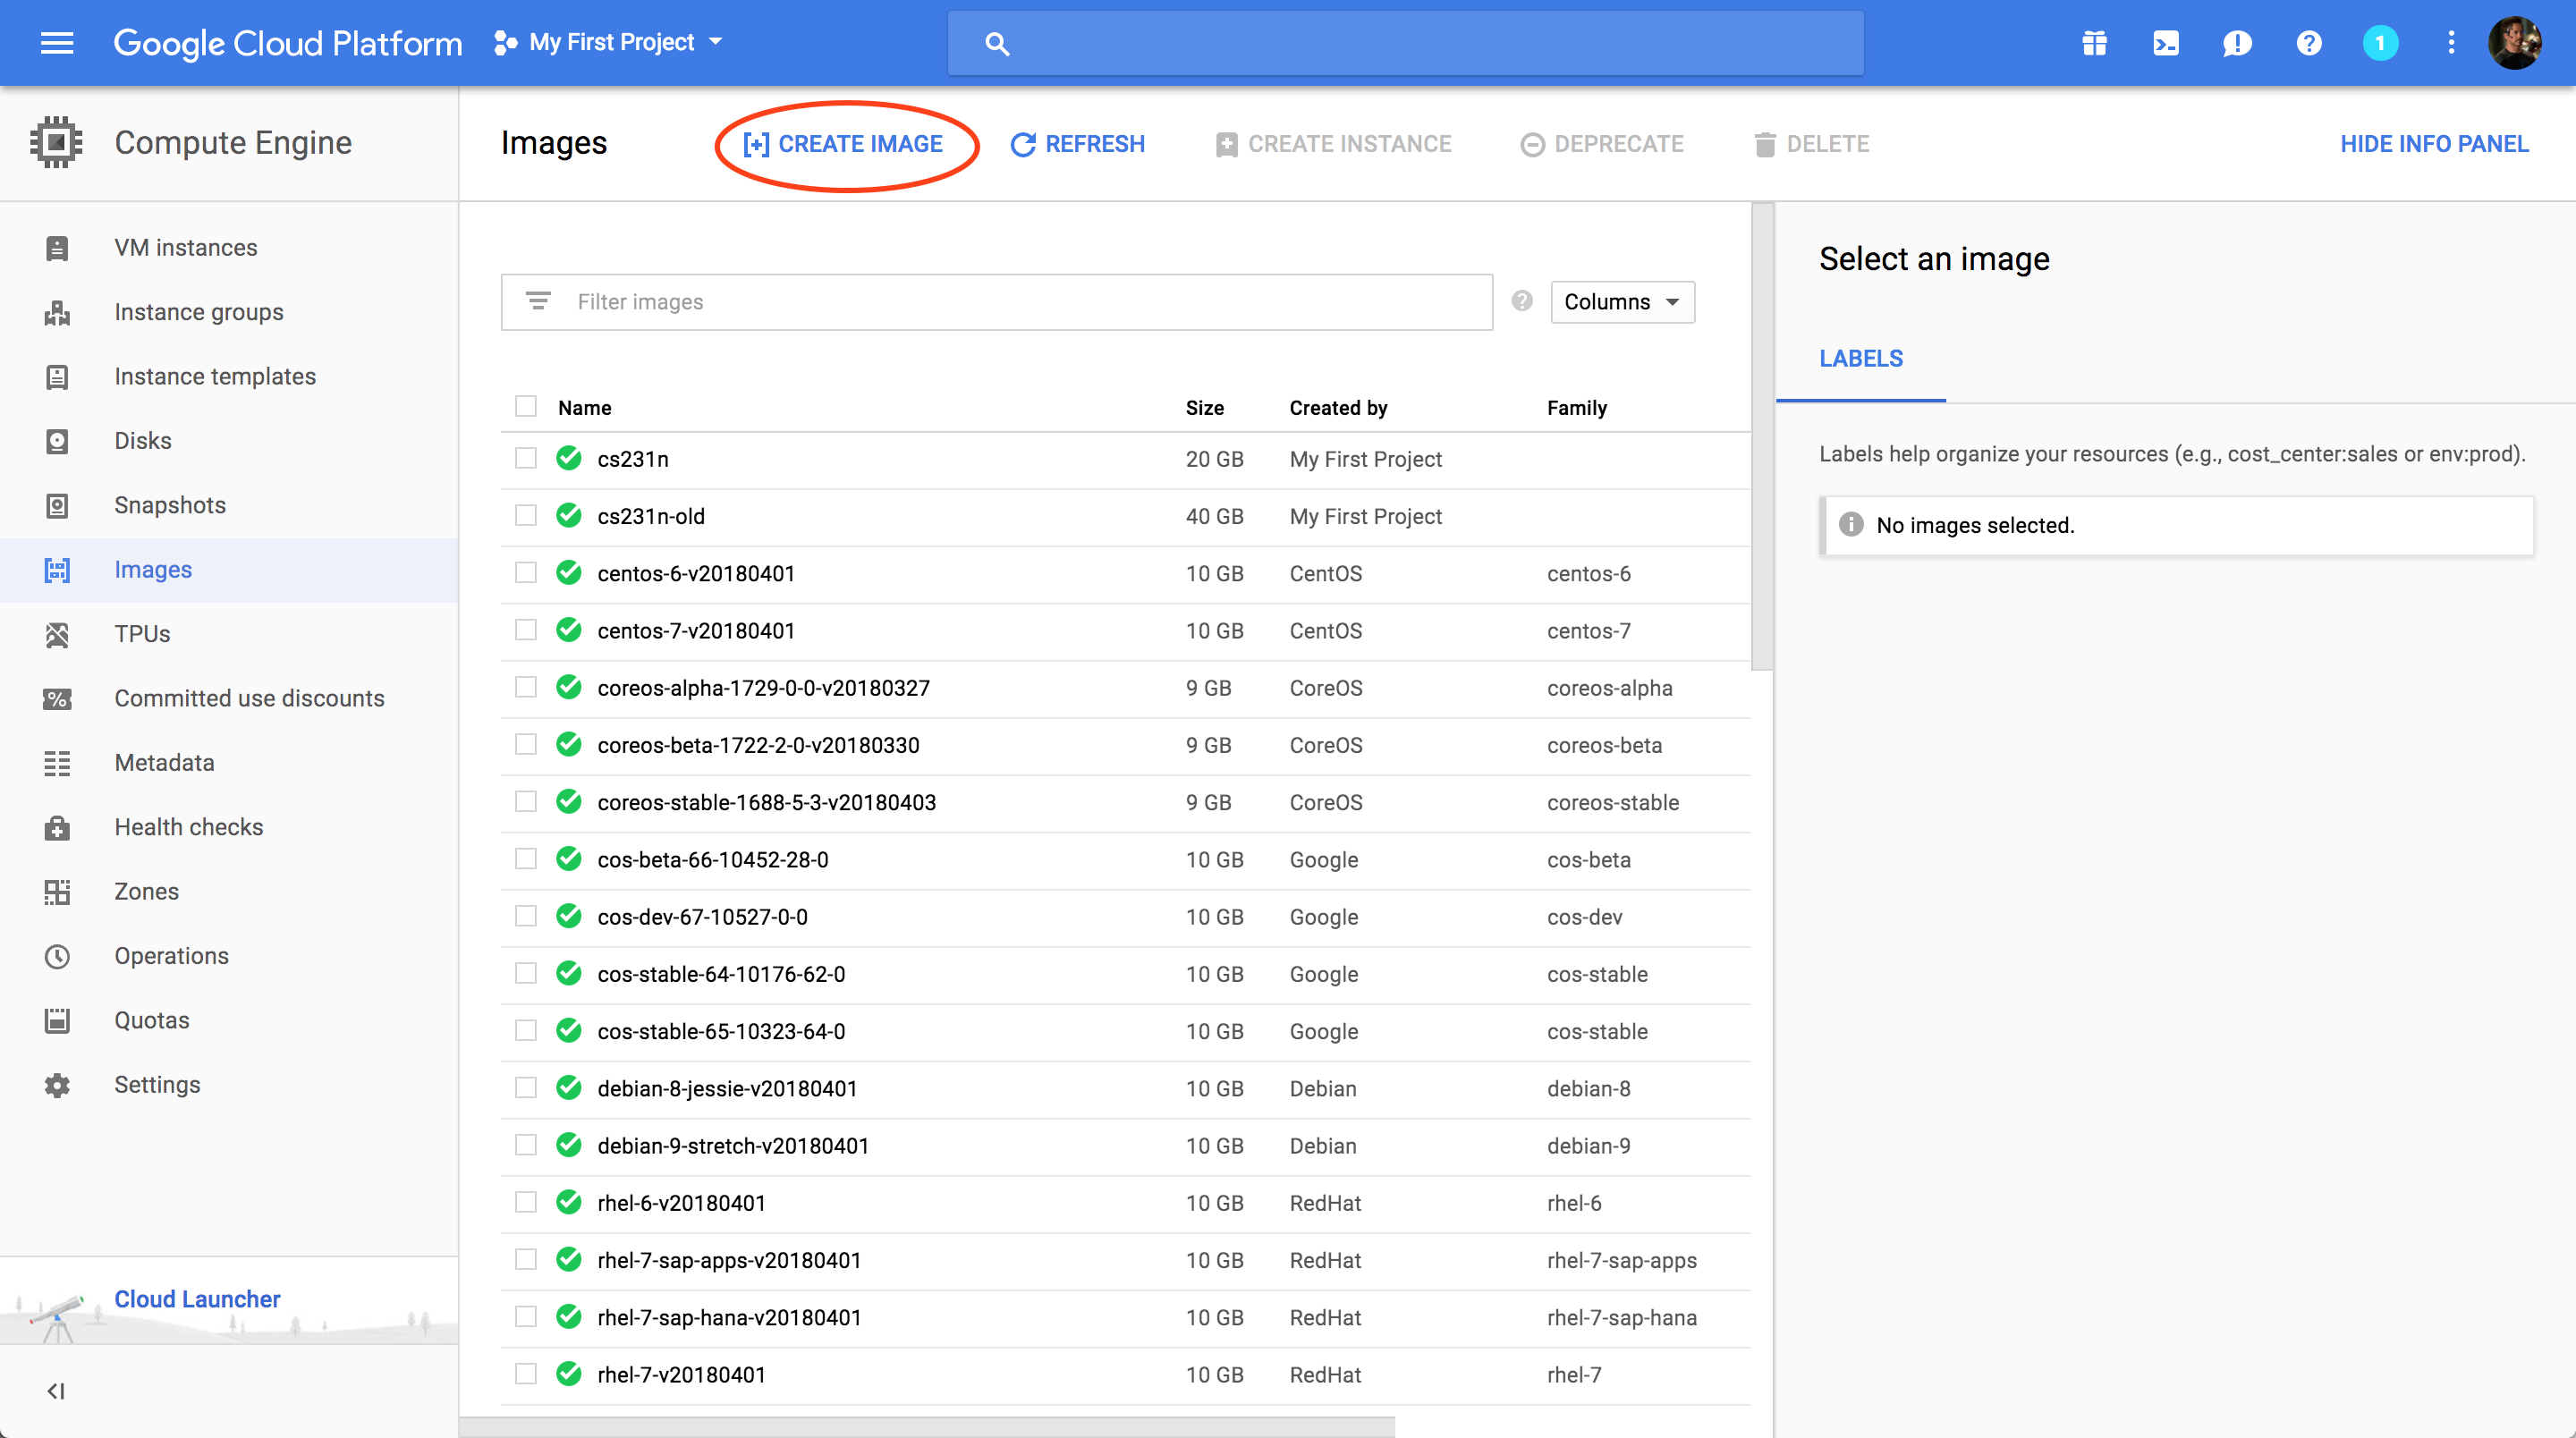Open the My First Project selector dropdown
Screen dimensions: 2576x1438
point(608,42)
